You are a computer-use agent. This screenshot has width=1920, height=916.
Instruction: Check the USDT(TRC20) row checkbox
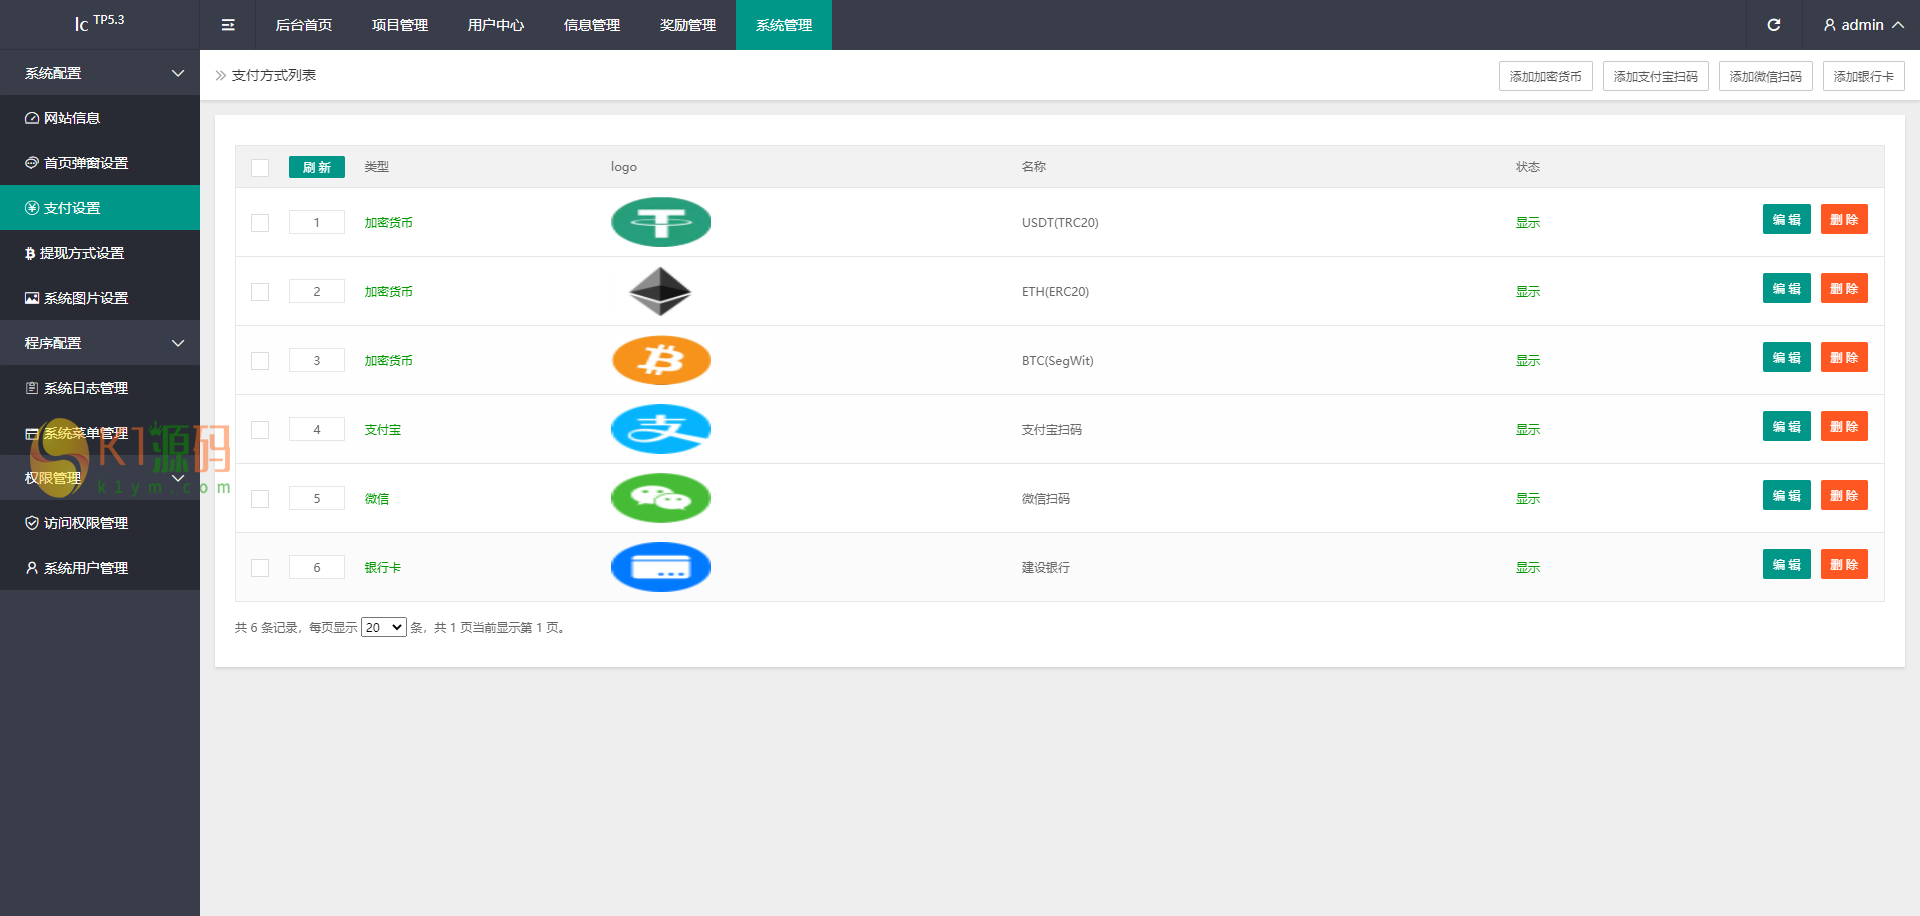[x=260, y=223]
